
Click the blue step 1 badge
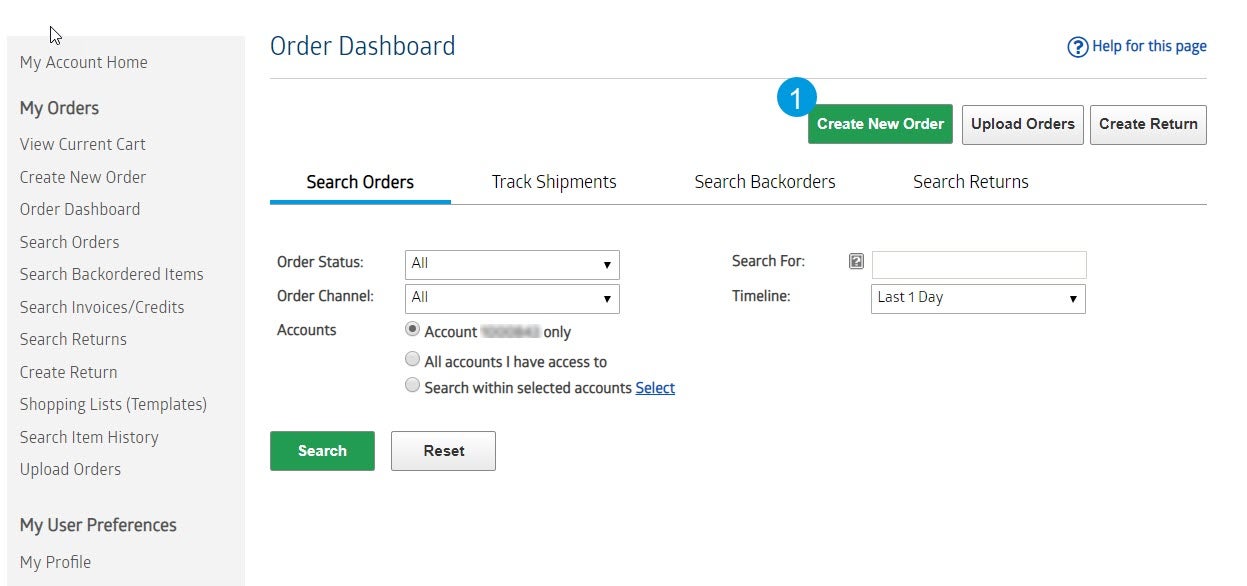tap(797, 98)
